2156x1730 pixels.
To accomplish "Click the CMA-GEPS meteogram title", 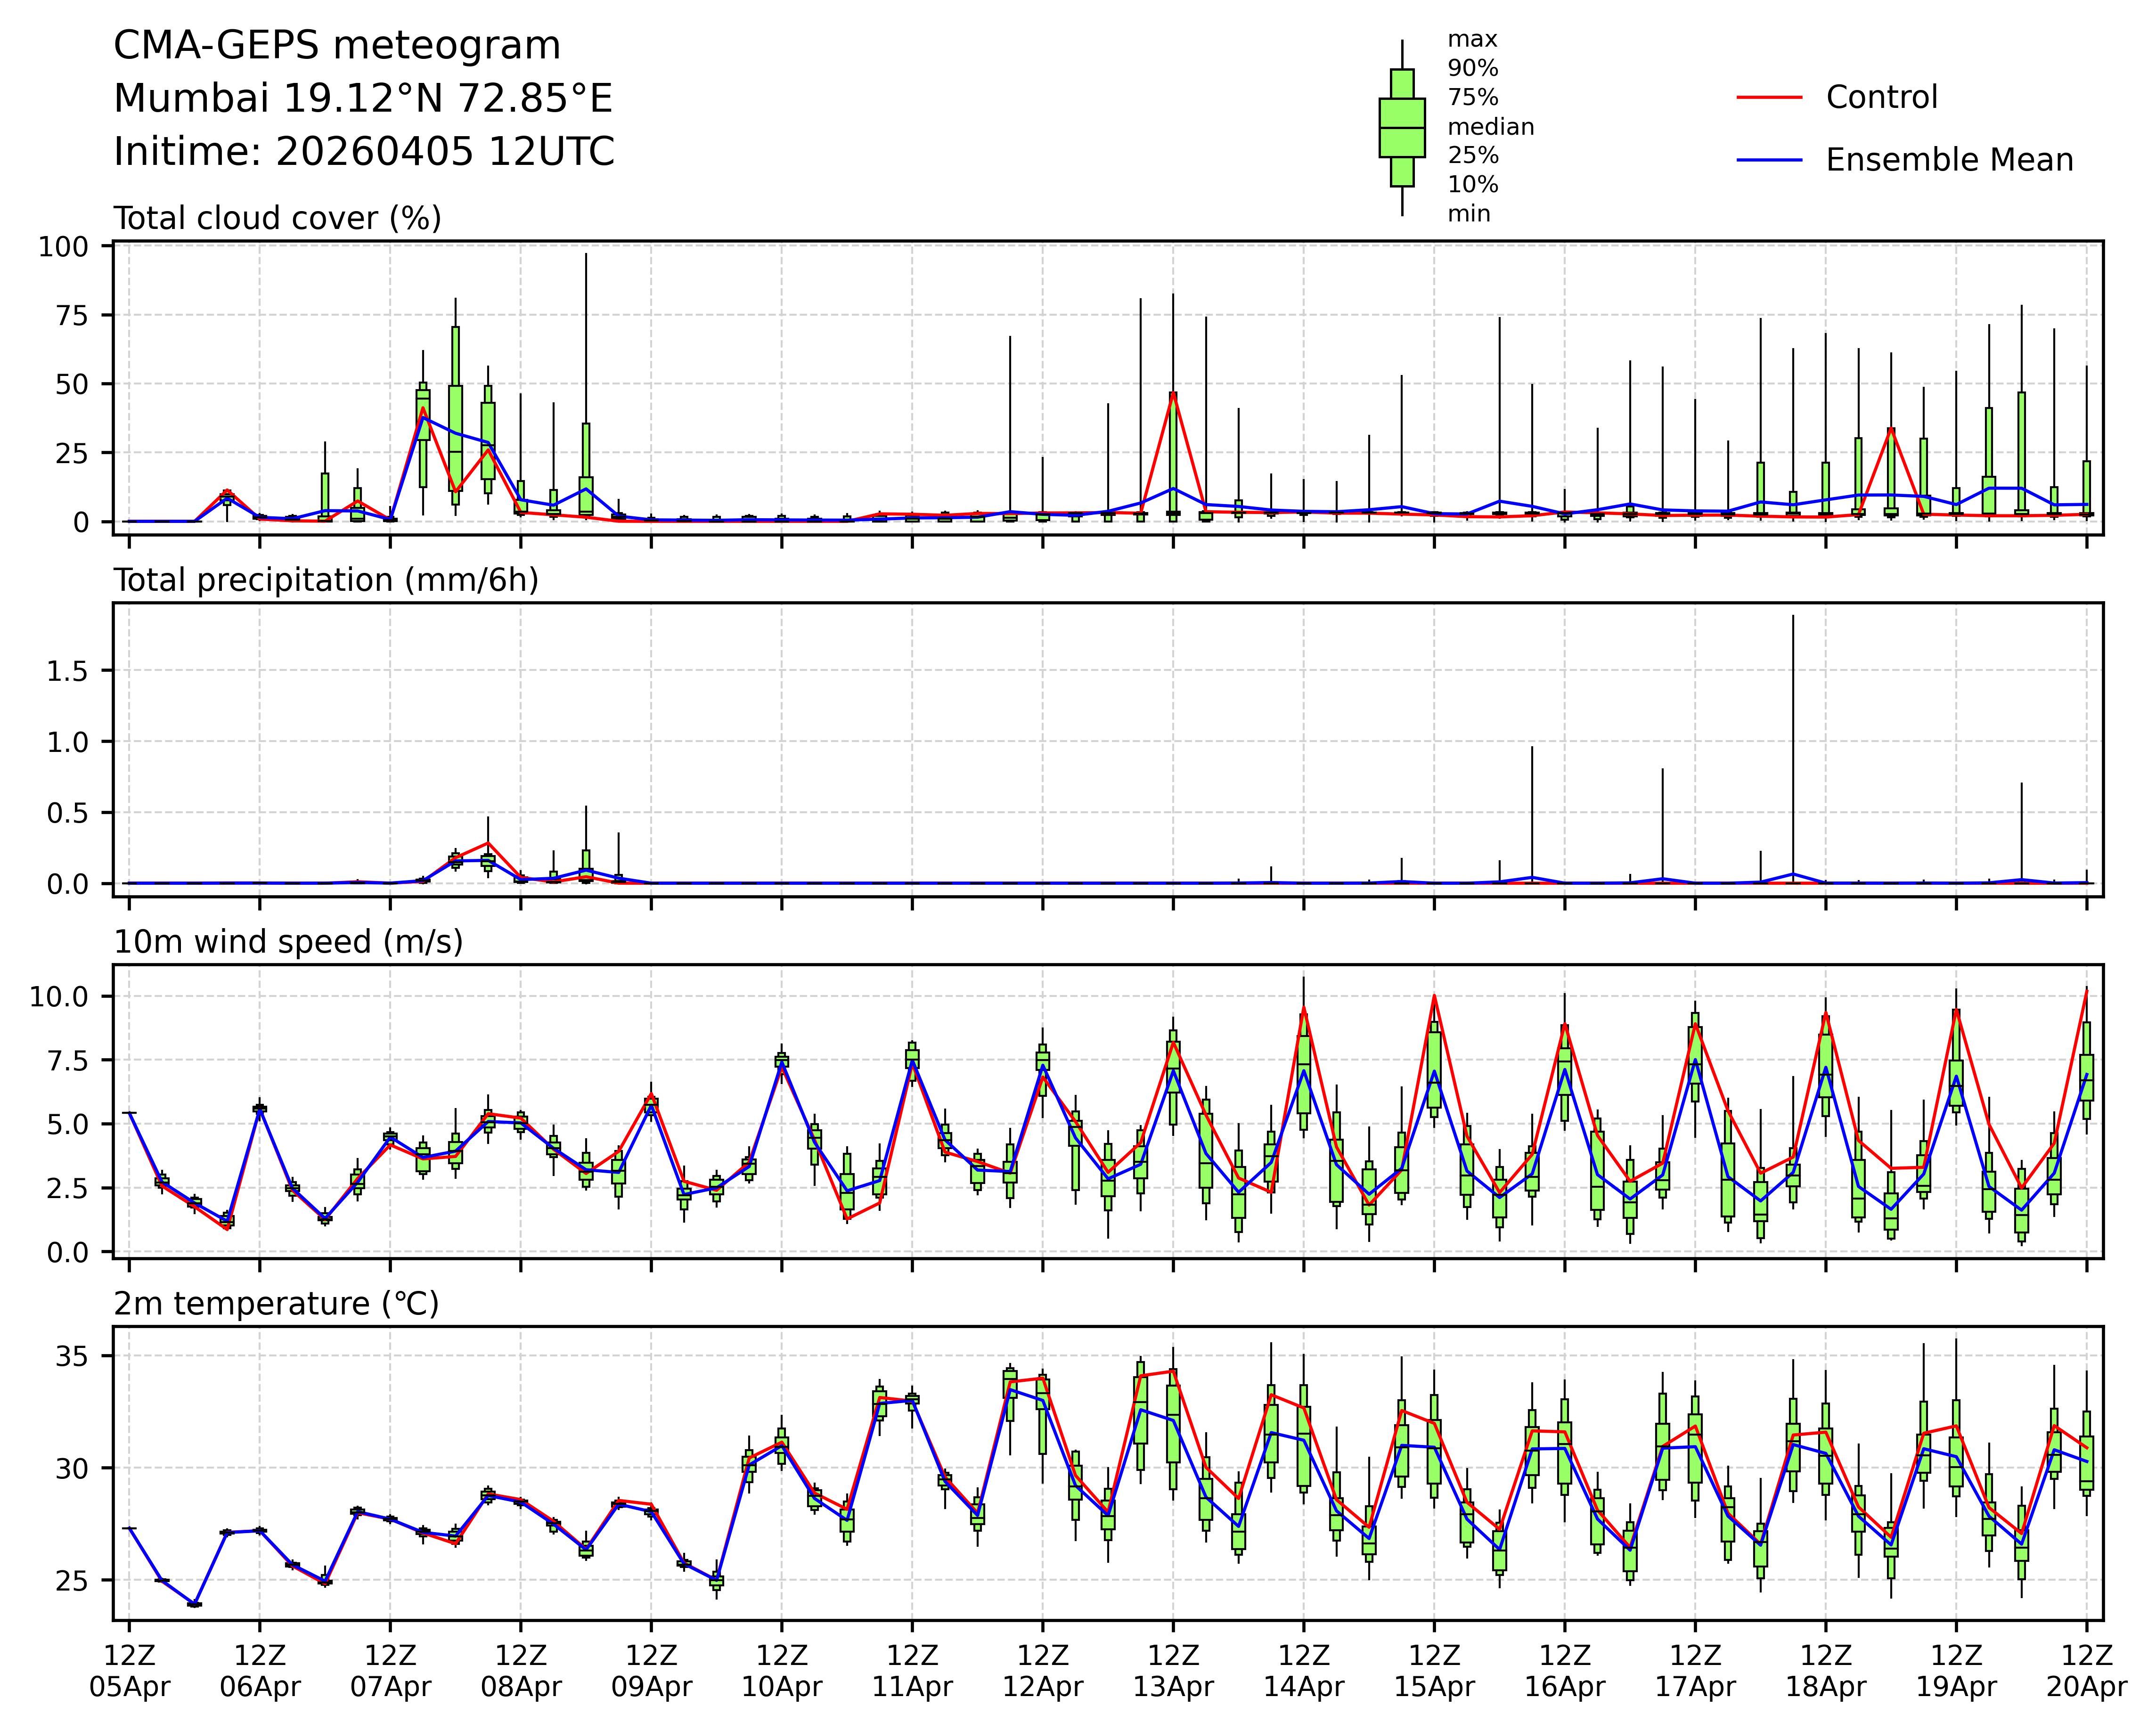I will (x=337, y=46).
